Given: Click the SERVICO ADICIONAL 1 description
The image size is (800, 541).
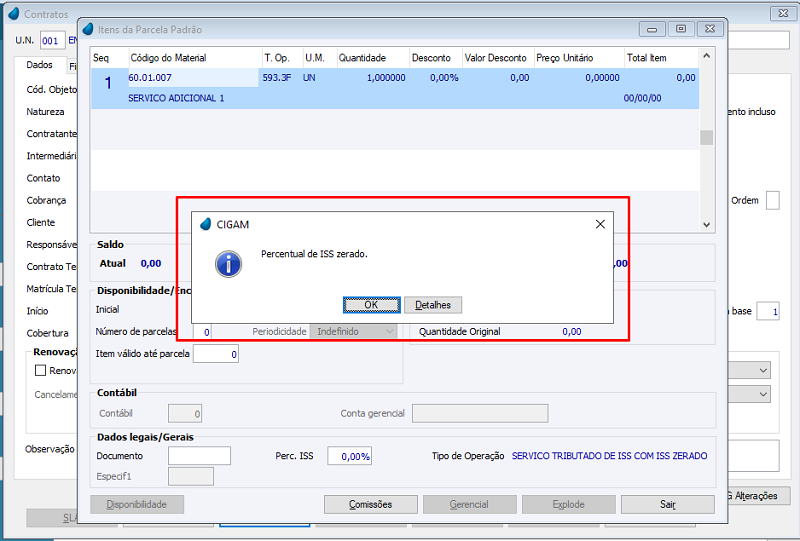Looking at the screenshot, I should click(x=176, y=98).
